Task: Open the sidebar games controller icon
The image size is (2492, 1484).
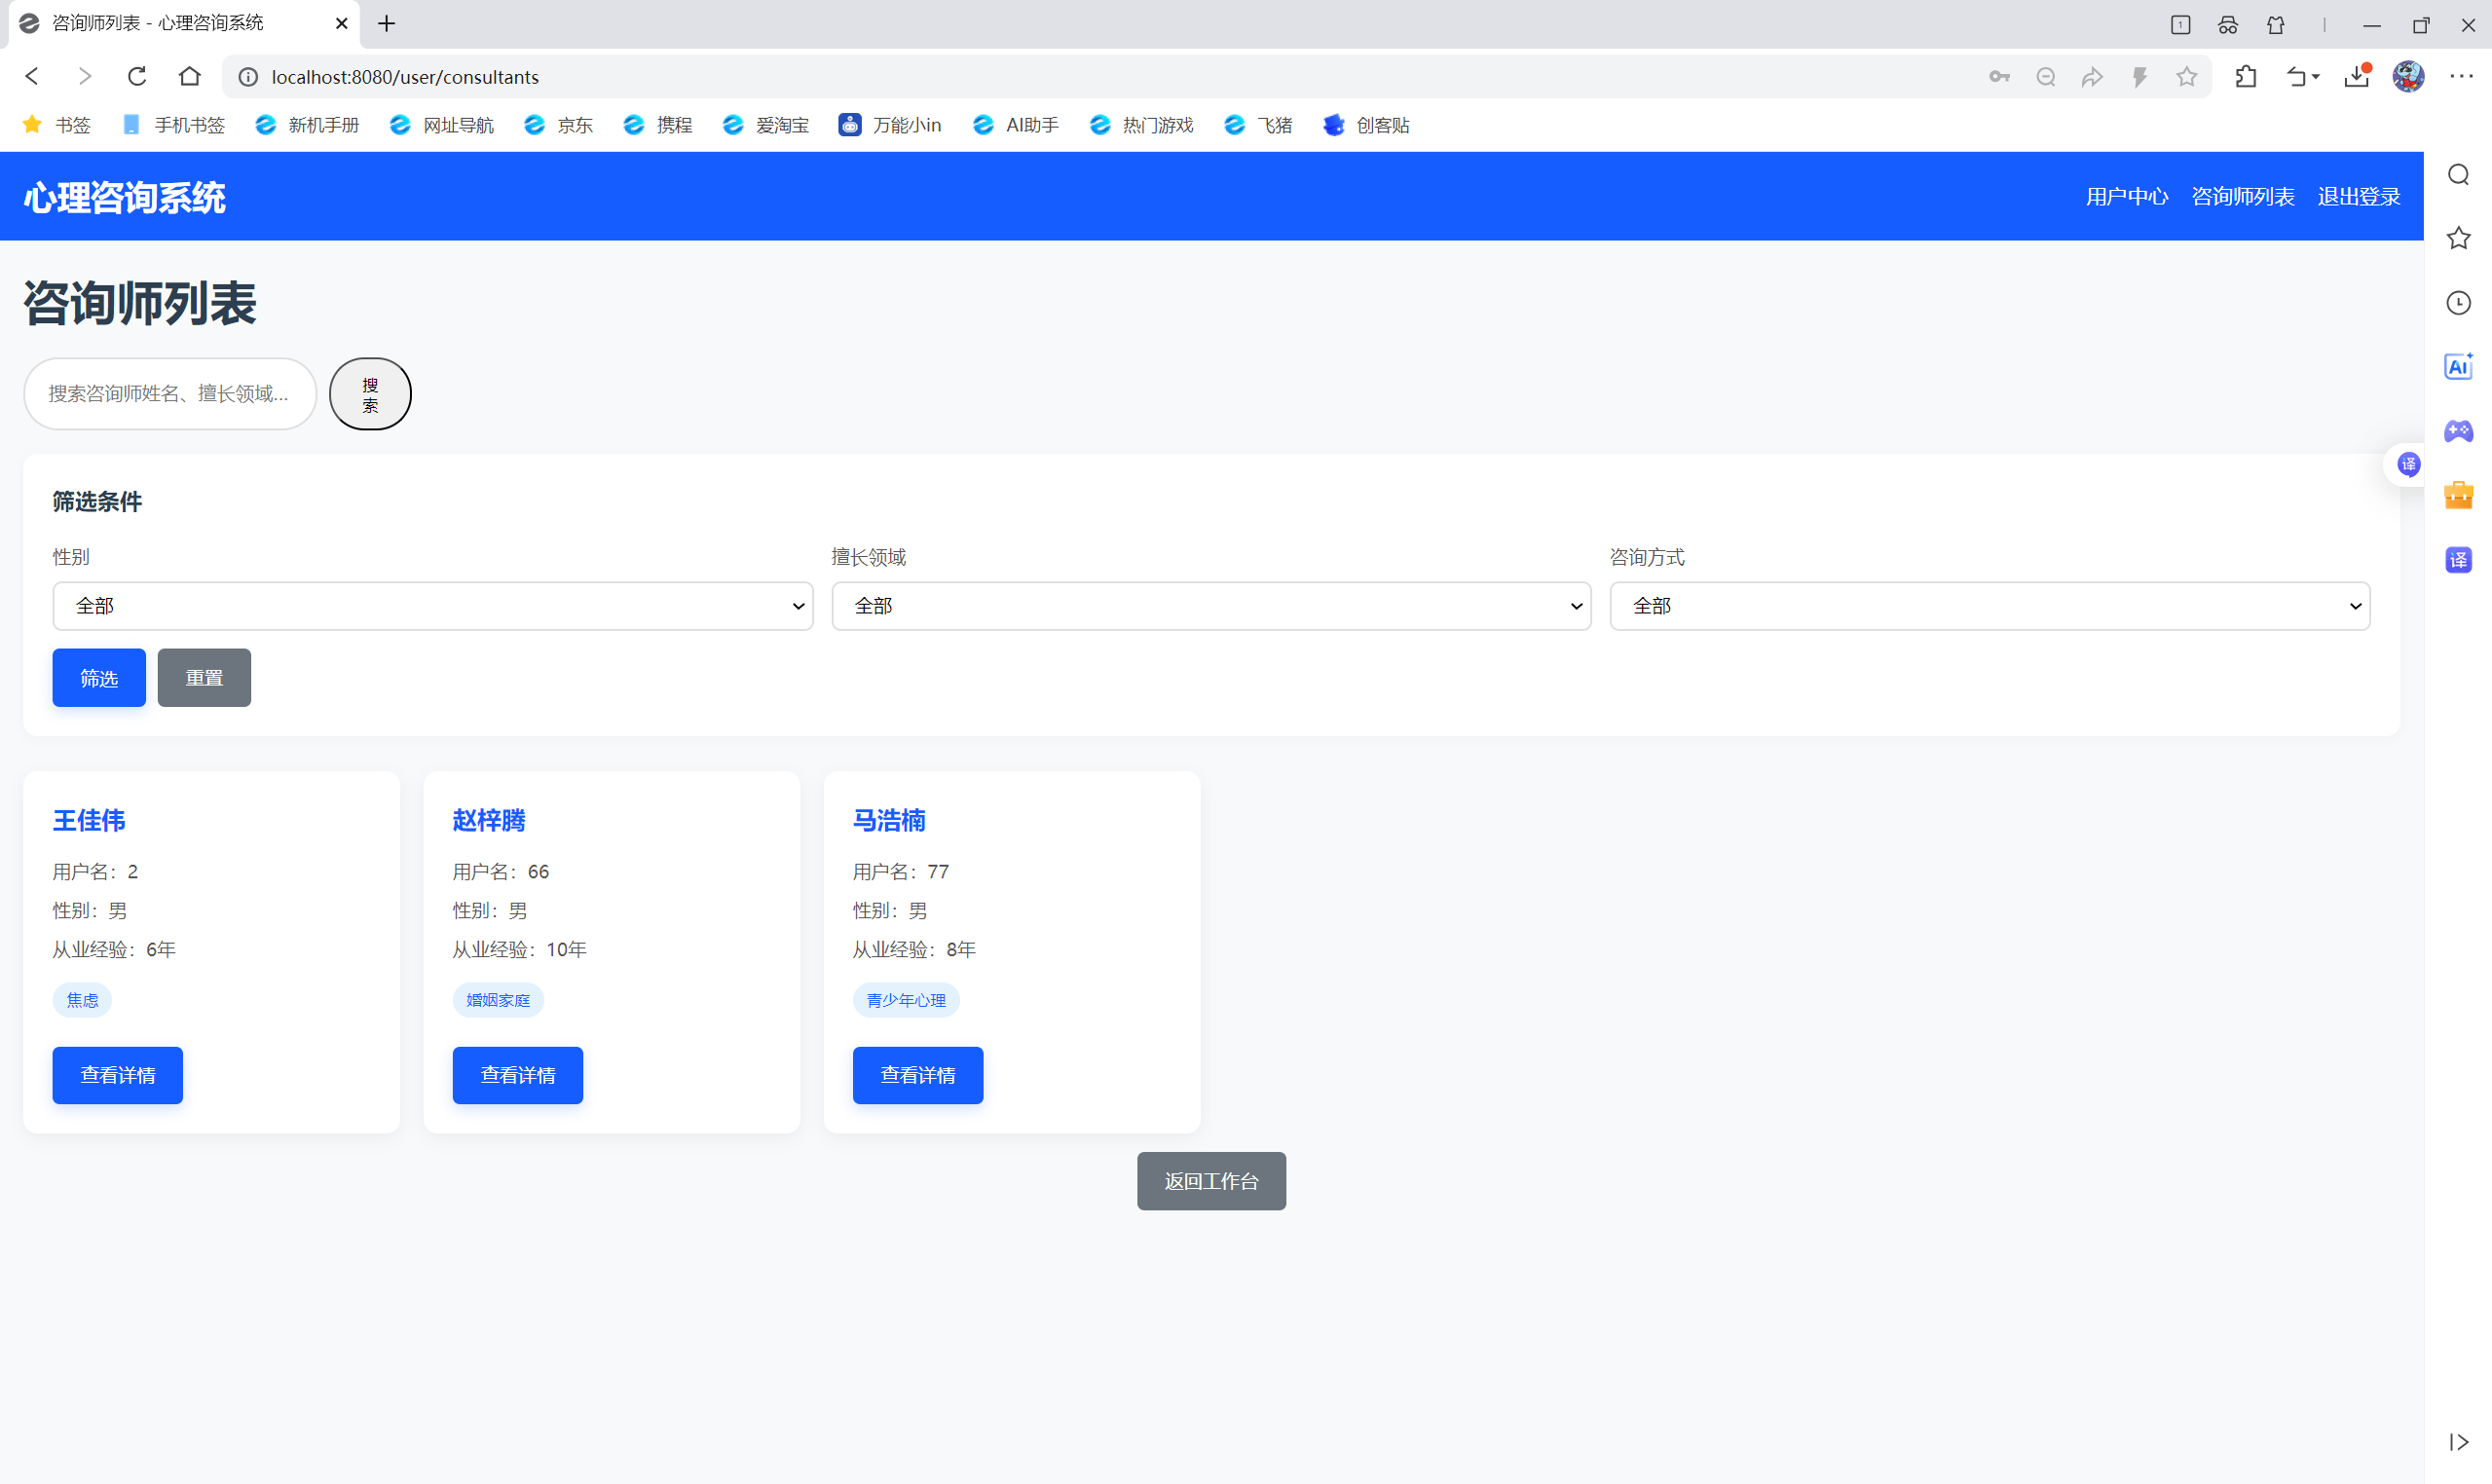Action: coord(2458,431)
